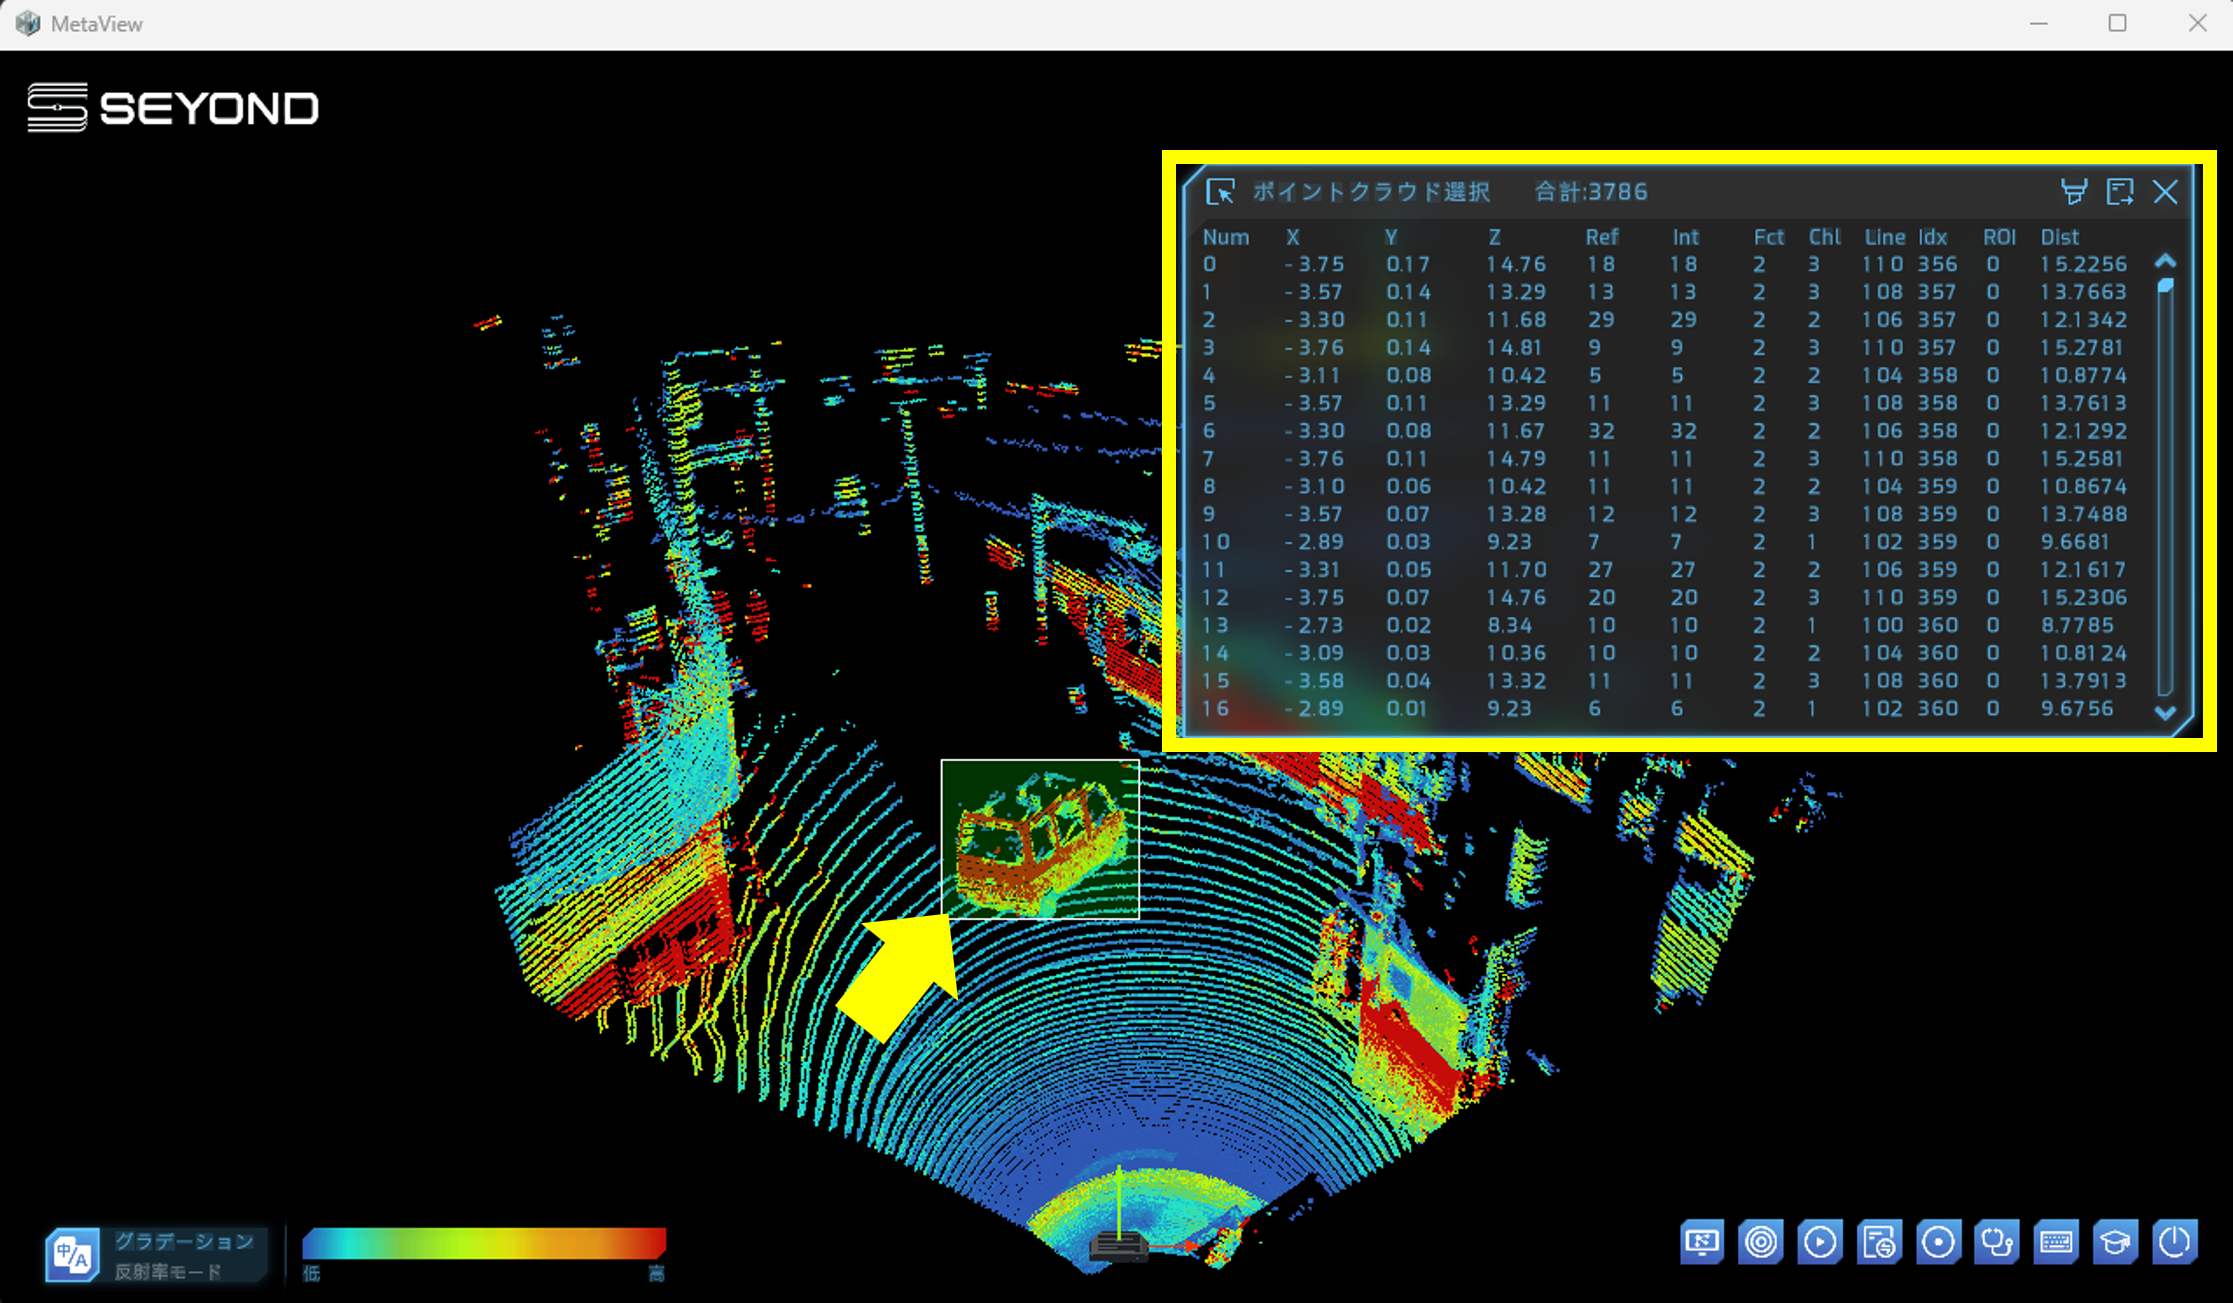The height and width of the screenshot is (1303, 2233).
Task: Switch the グラデーション color mode
Action: 184,1242
